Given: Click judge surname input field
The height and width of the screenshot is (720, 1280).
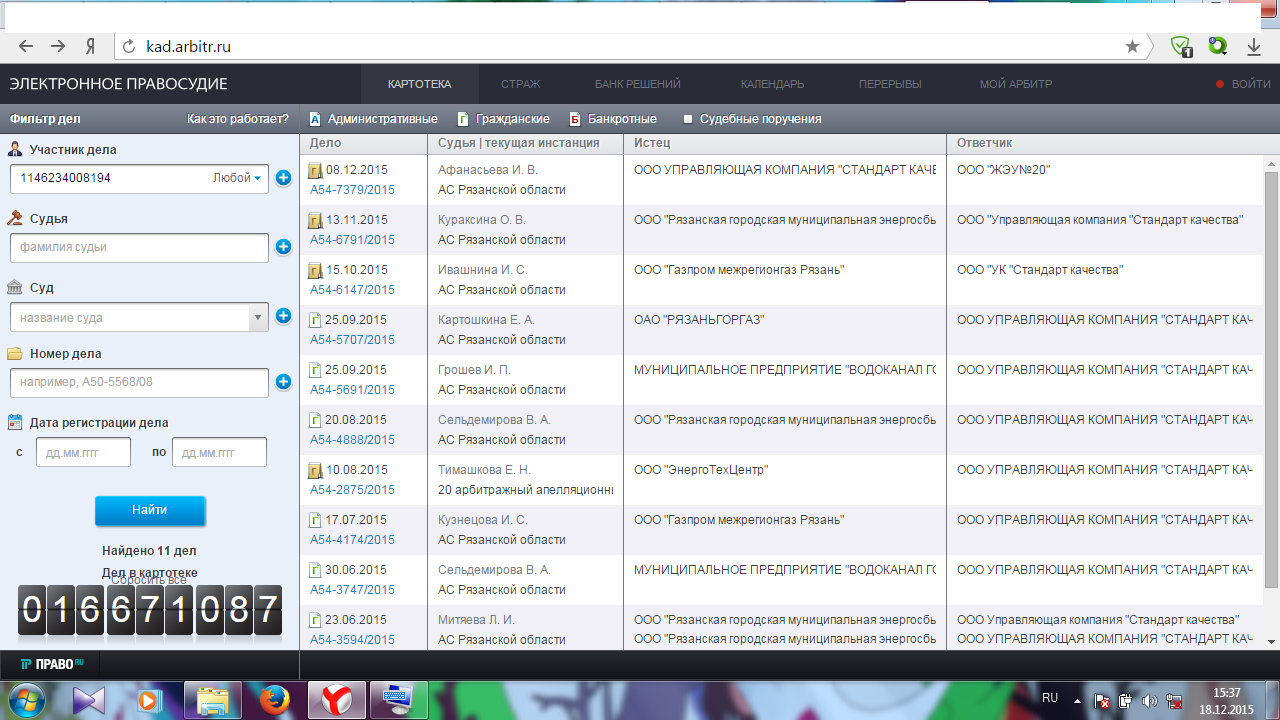Looking at the screenshot, I should [139, 247].
